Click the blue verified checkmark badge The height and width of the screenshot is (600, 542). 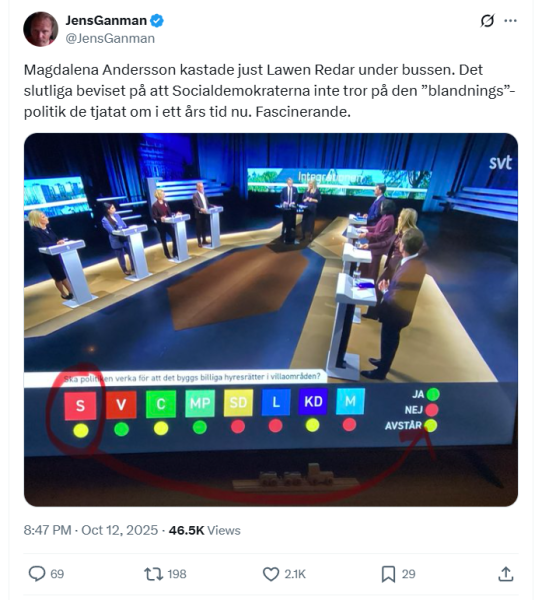[x=157, y=20]
